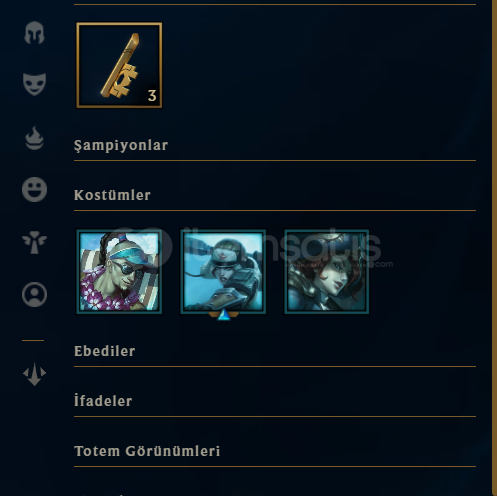Select the emotes smiley face icon
The width and height of the screenshot is (497, 496).
(34, 189)
